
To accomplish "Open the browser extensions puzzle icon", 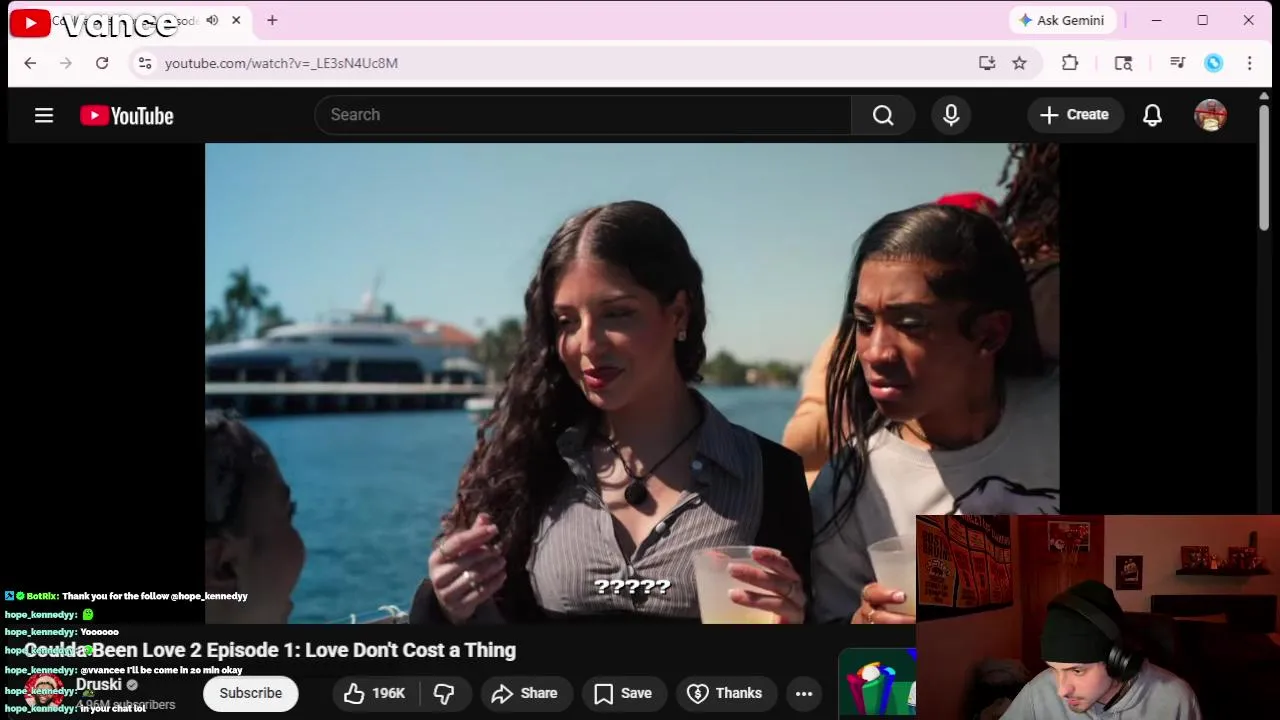I will (1070, 63).
